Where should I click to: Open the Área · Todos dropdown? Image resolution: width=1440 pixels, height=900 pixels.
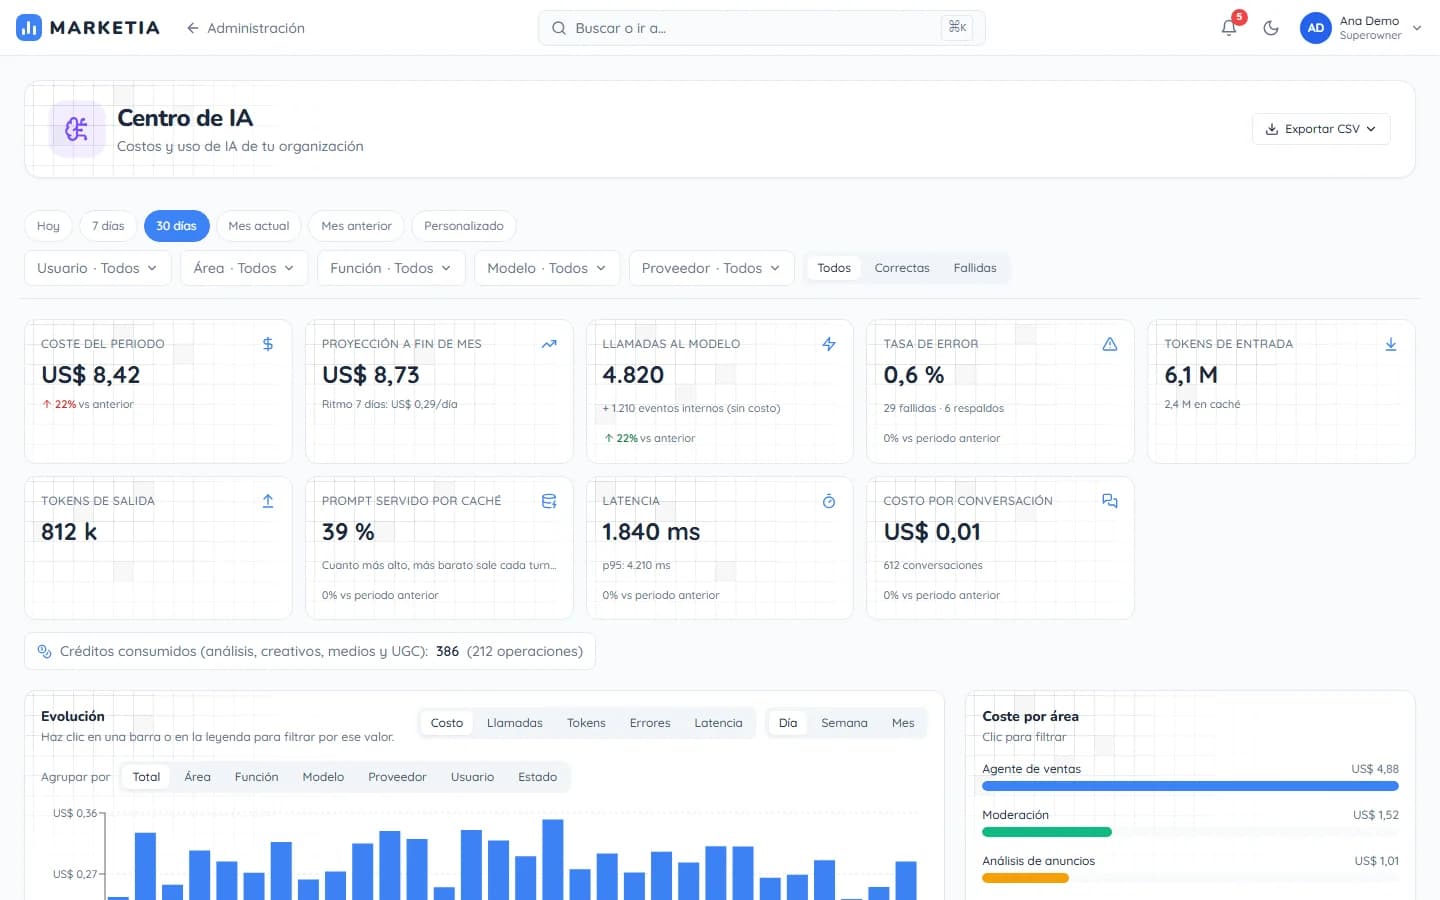(x=244, y=268)
